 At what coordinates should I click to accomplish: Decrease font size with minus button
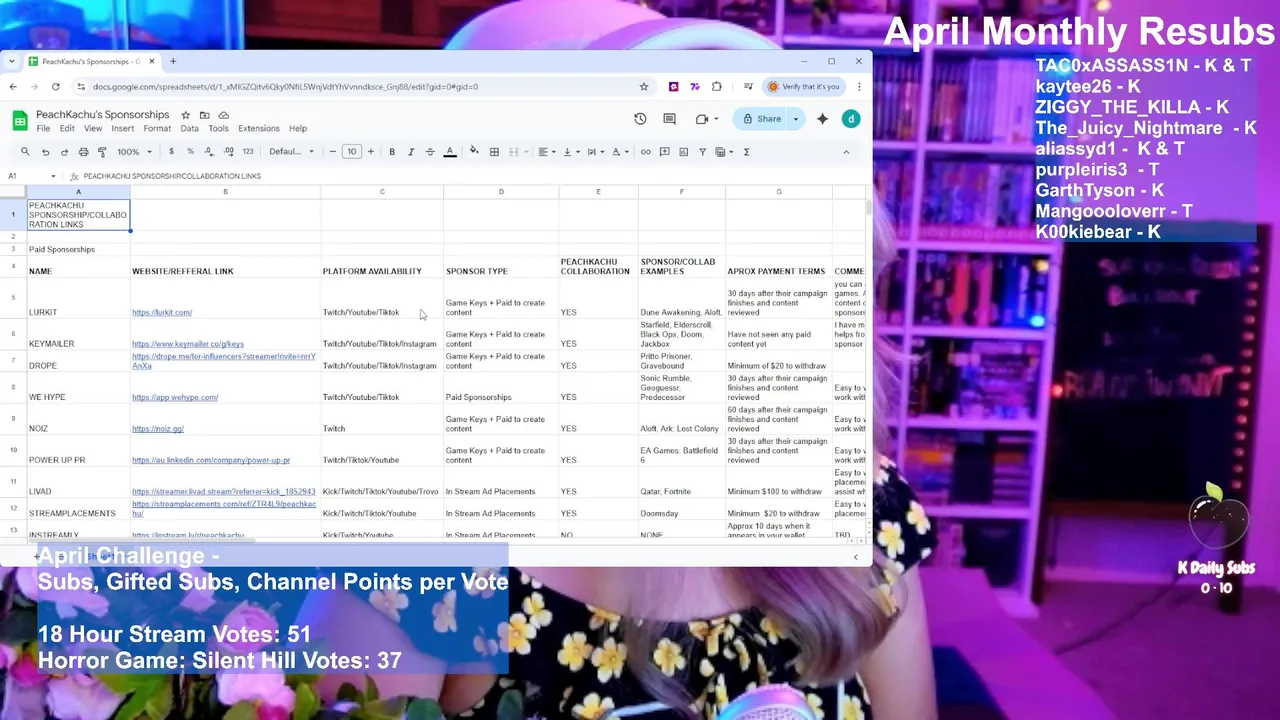coord(332,152)
